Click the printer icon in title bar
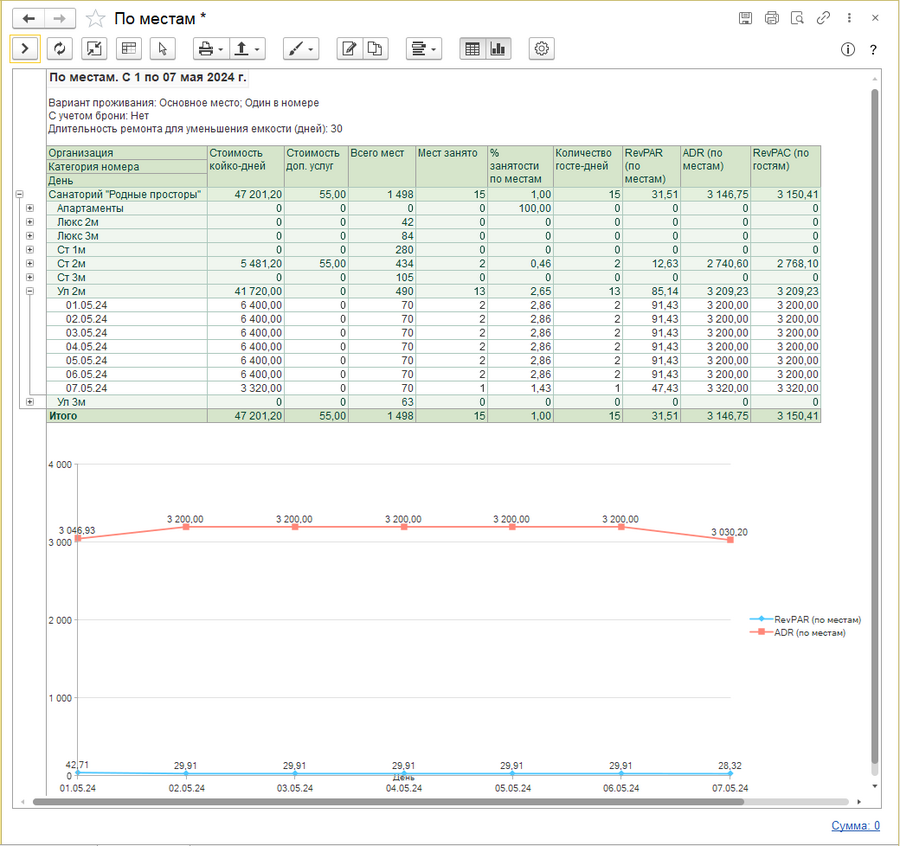 click(x=771, y=18)
